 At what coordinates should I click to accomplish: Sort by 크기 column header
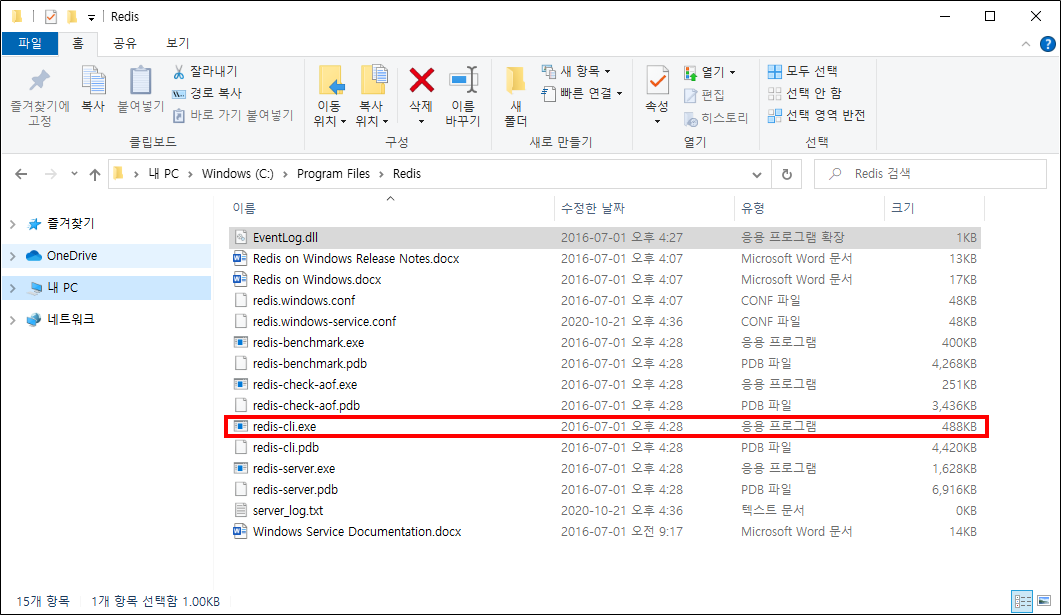(934, 208)
